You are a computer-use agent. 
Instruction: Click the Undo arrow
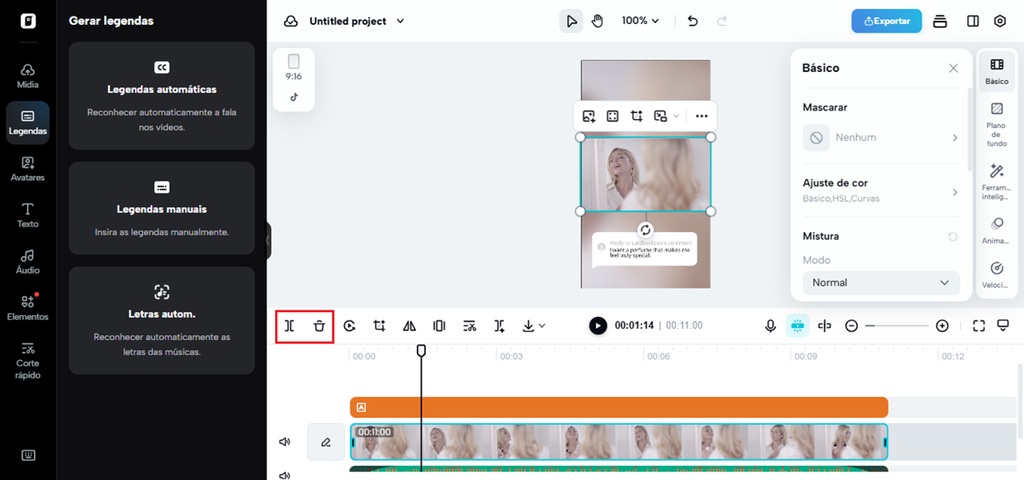(x=693, y=21)
